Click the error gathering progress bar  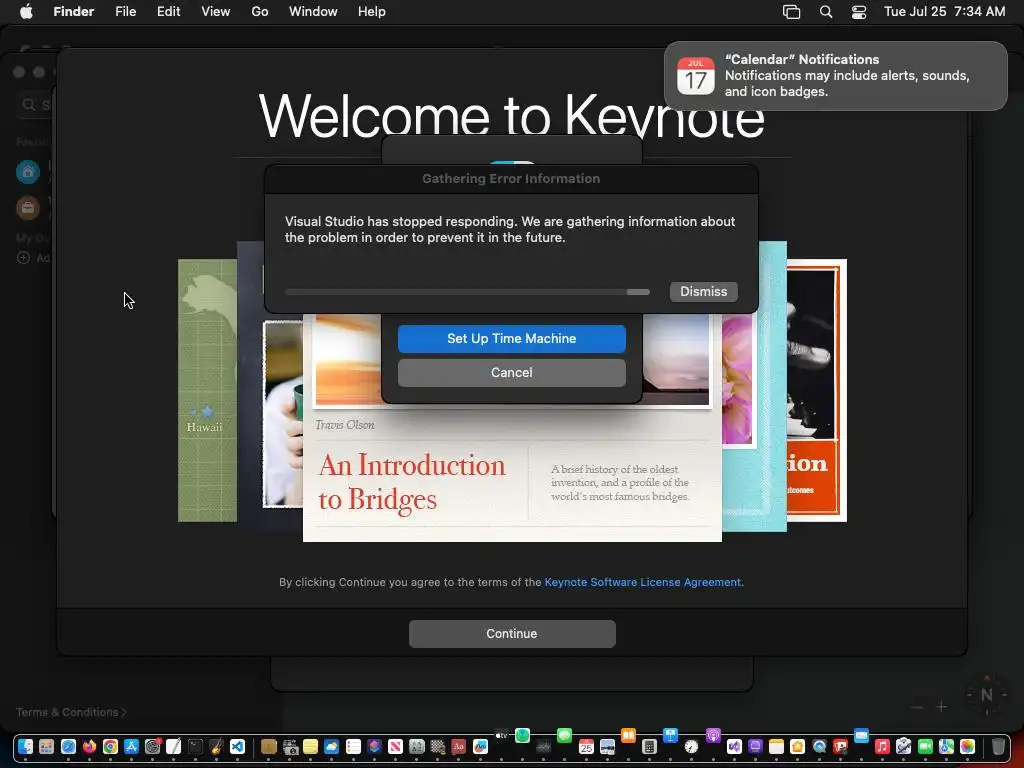(467, 292)
